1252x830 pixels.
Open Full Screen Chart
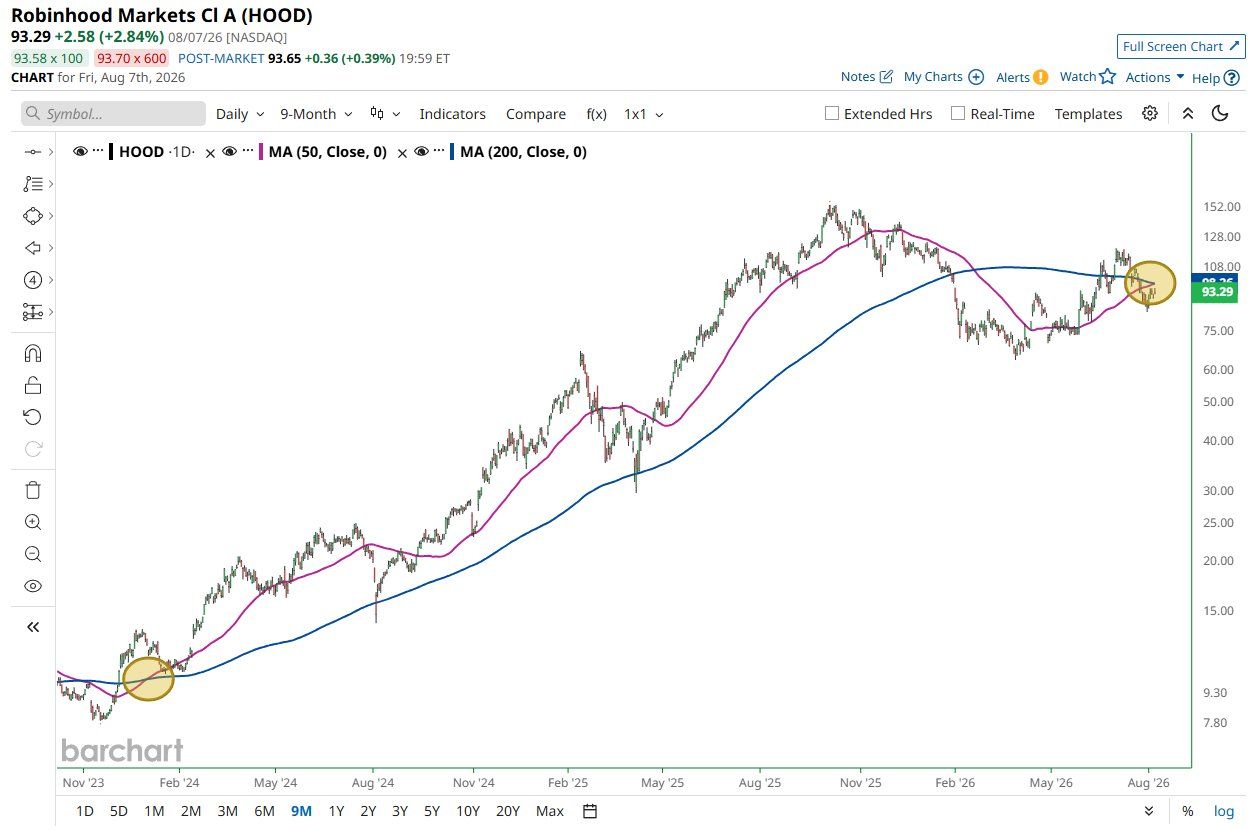[x=1179, y=46]
